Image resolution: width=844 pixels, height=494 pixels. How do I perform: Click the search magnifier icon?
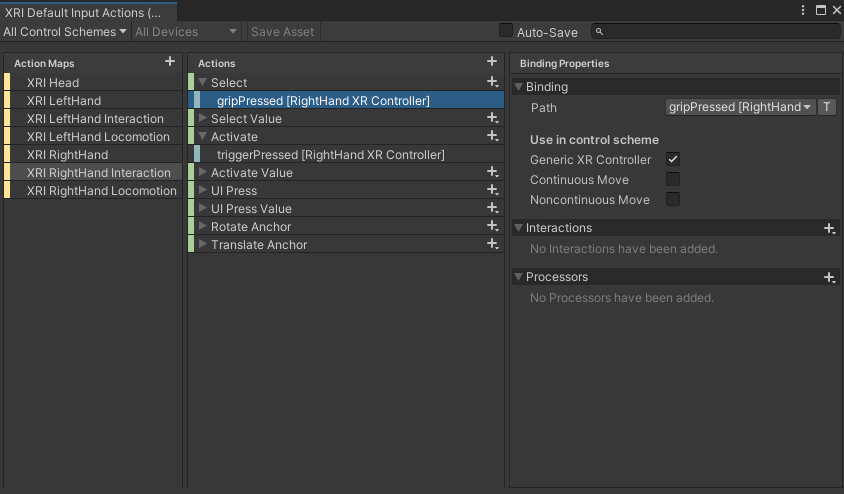click(x=599, y=32)
